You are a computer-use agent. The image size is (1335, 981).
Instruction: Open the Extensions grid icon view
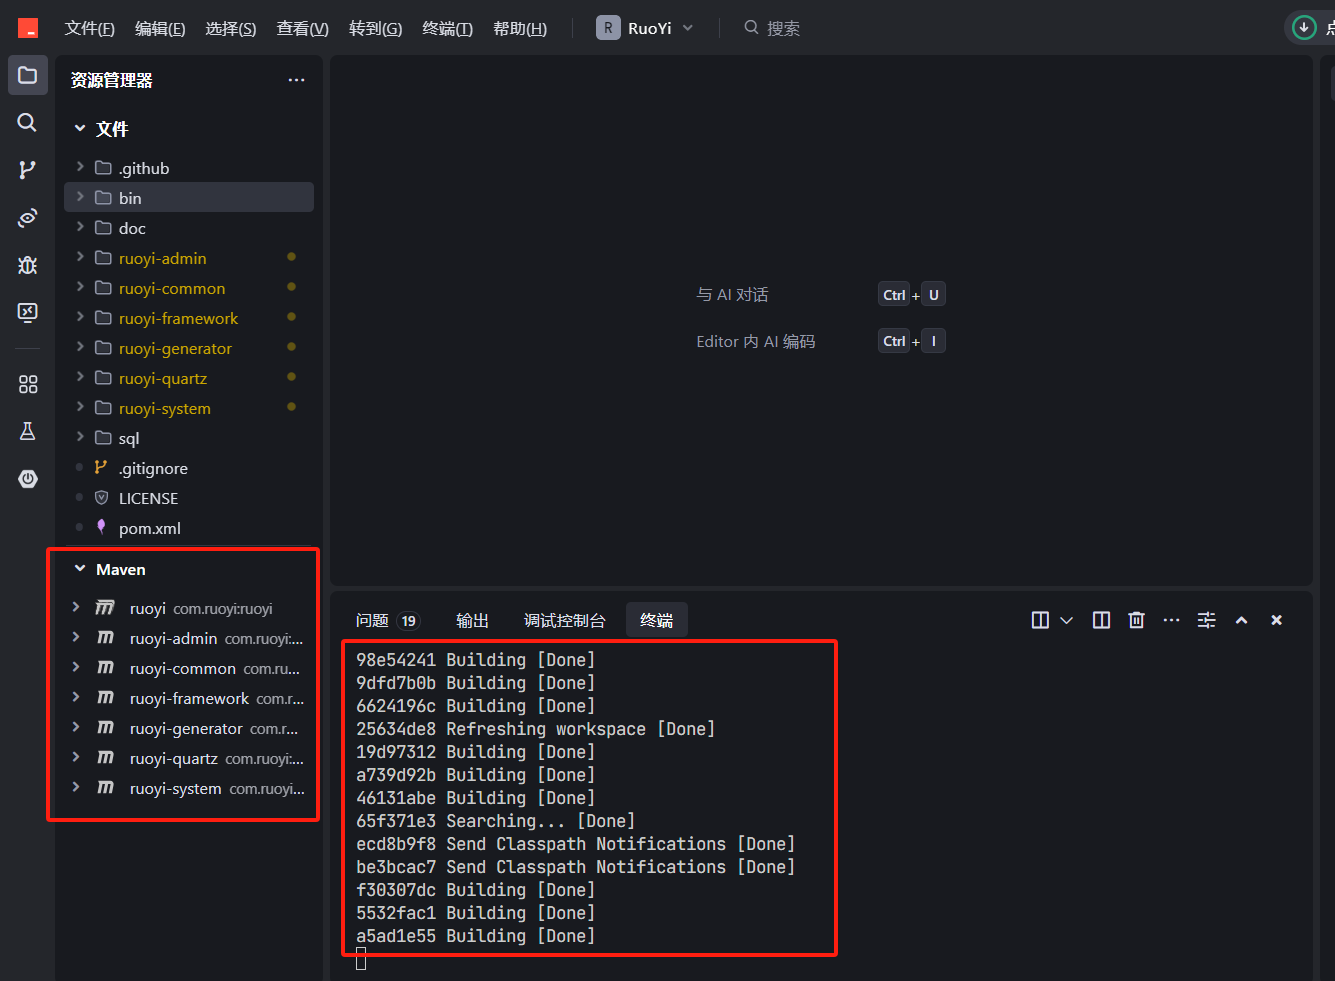tap(27, 384)
